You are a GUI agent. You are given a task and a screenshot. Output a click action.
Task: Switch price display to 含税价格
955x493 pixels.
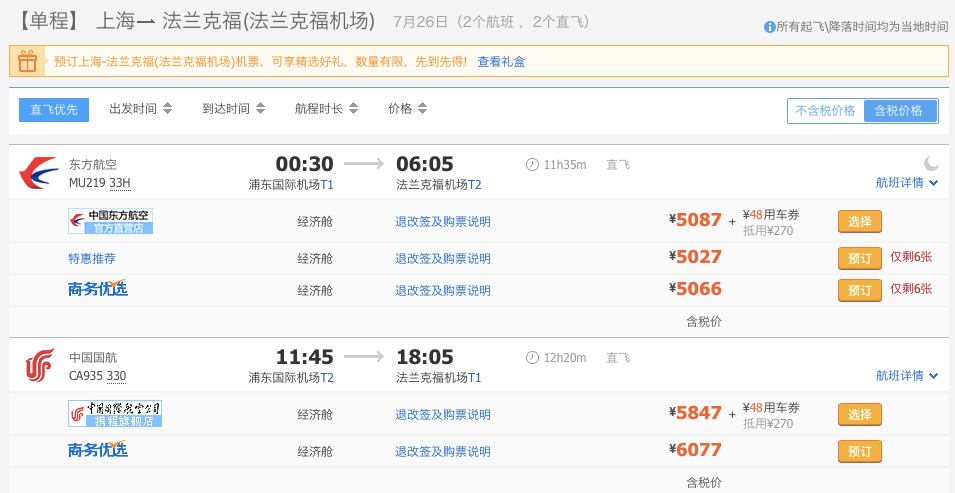click(x=898, y=111)
